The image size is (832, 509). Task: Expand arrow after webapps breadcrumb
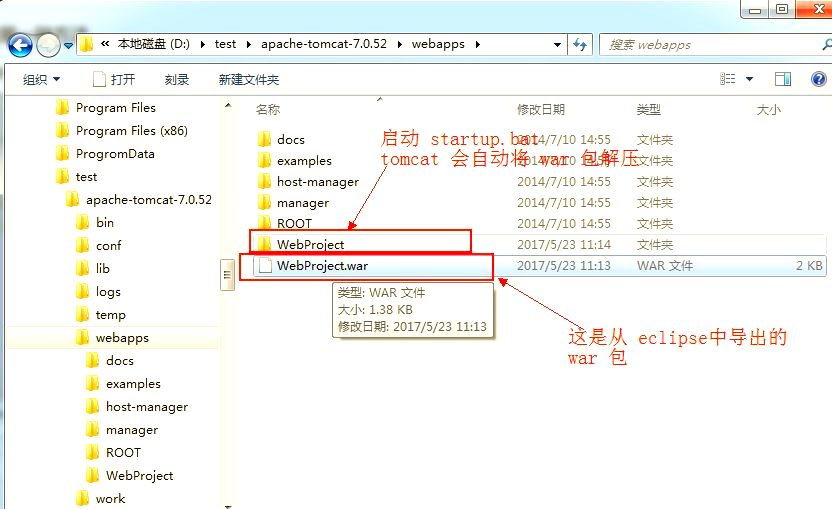pyautogui.click(x=478, y=45)
